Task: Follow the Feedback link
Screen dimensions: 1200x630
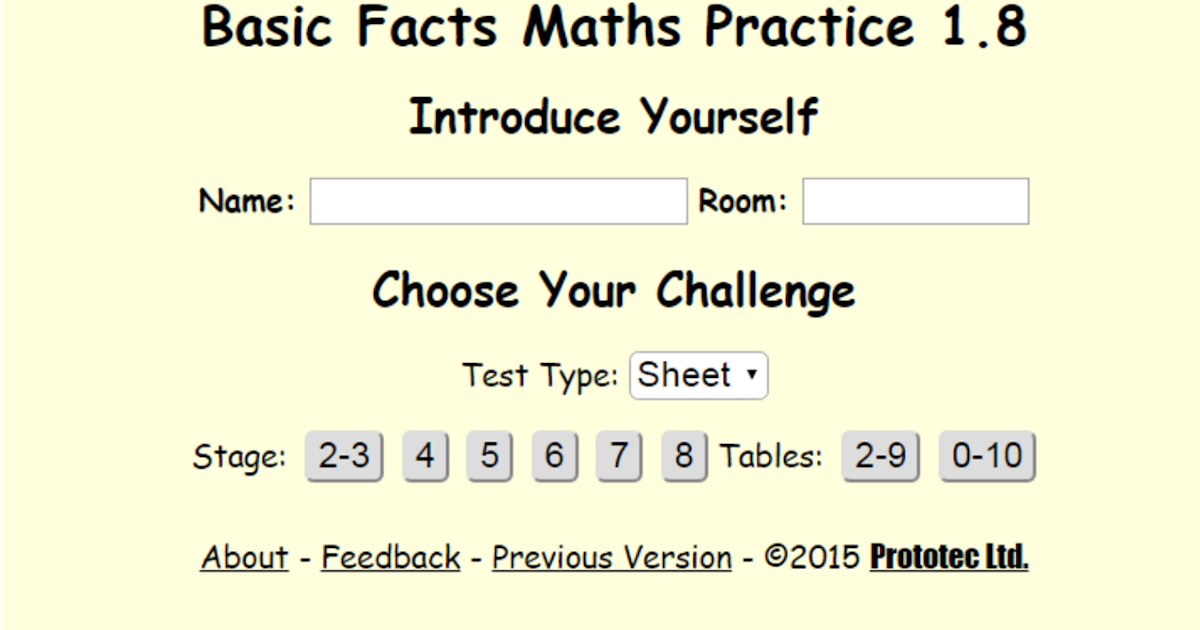Action: (x=391, y=557)
